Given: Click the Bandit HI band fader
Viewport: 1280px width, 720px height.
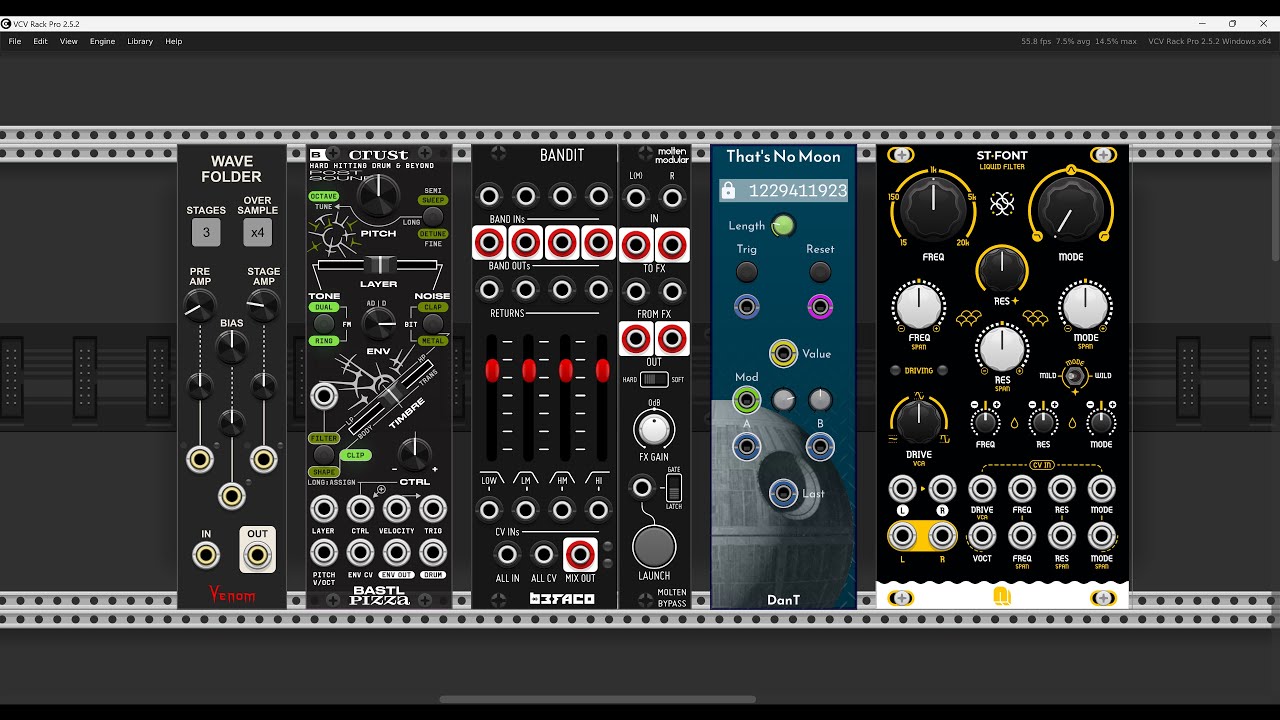Looking at the screenshot, I should pos(602,371).
